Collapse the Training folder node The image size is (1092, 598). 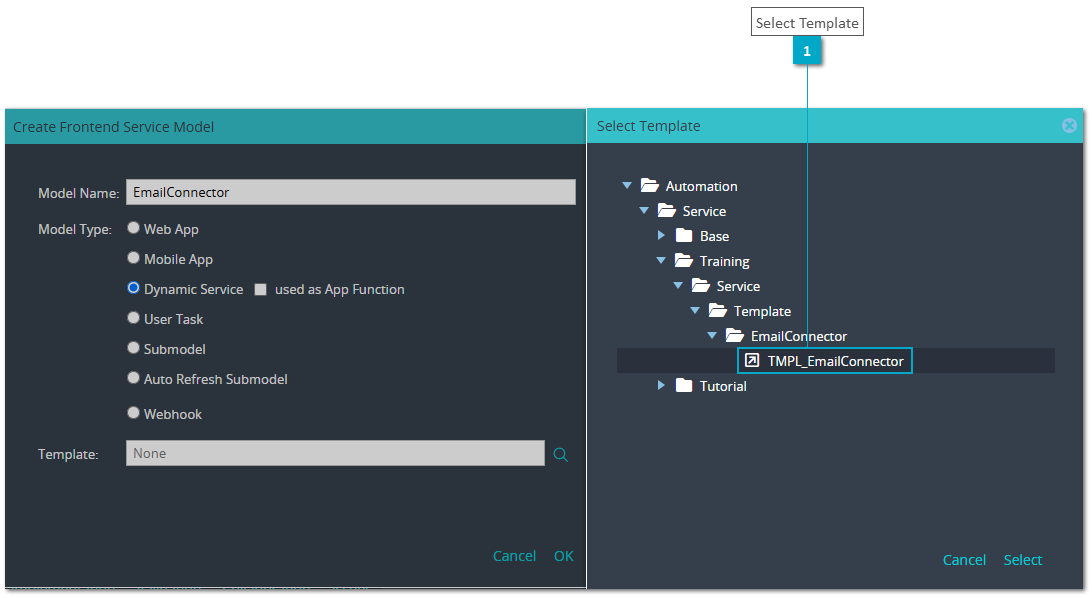(x=661, y=260)
